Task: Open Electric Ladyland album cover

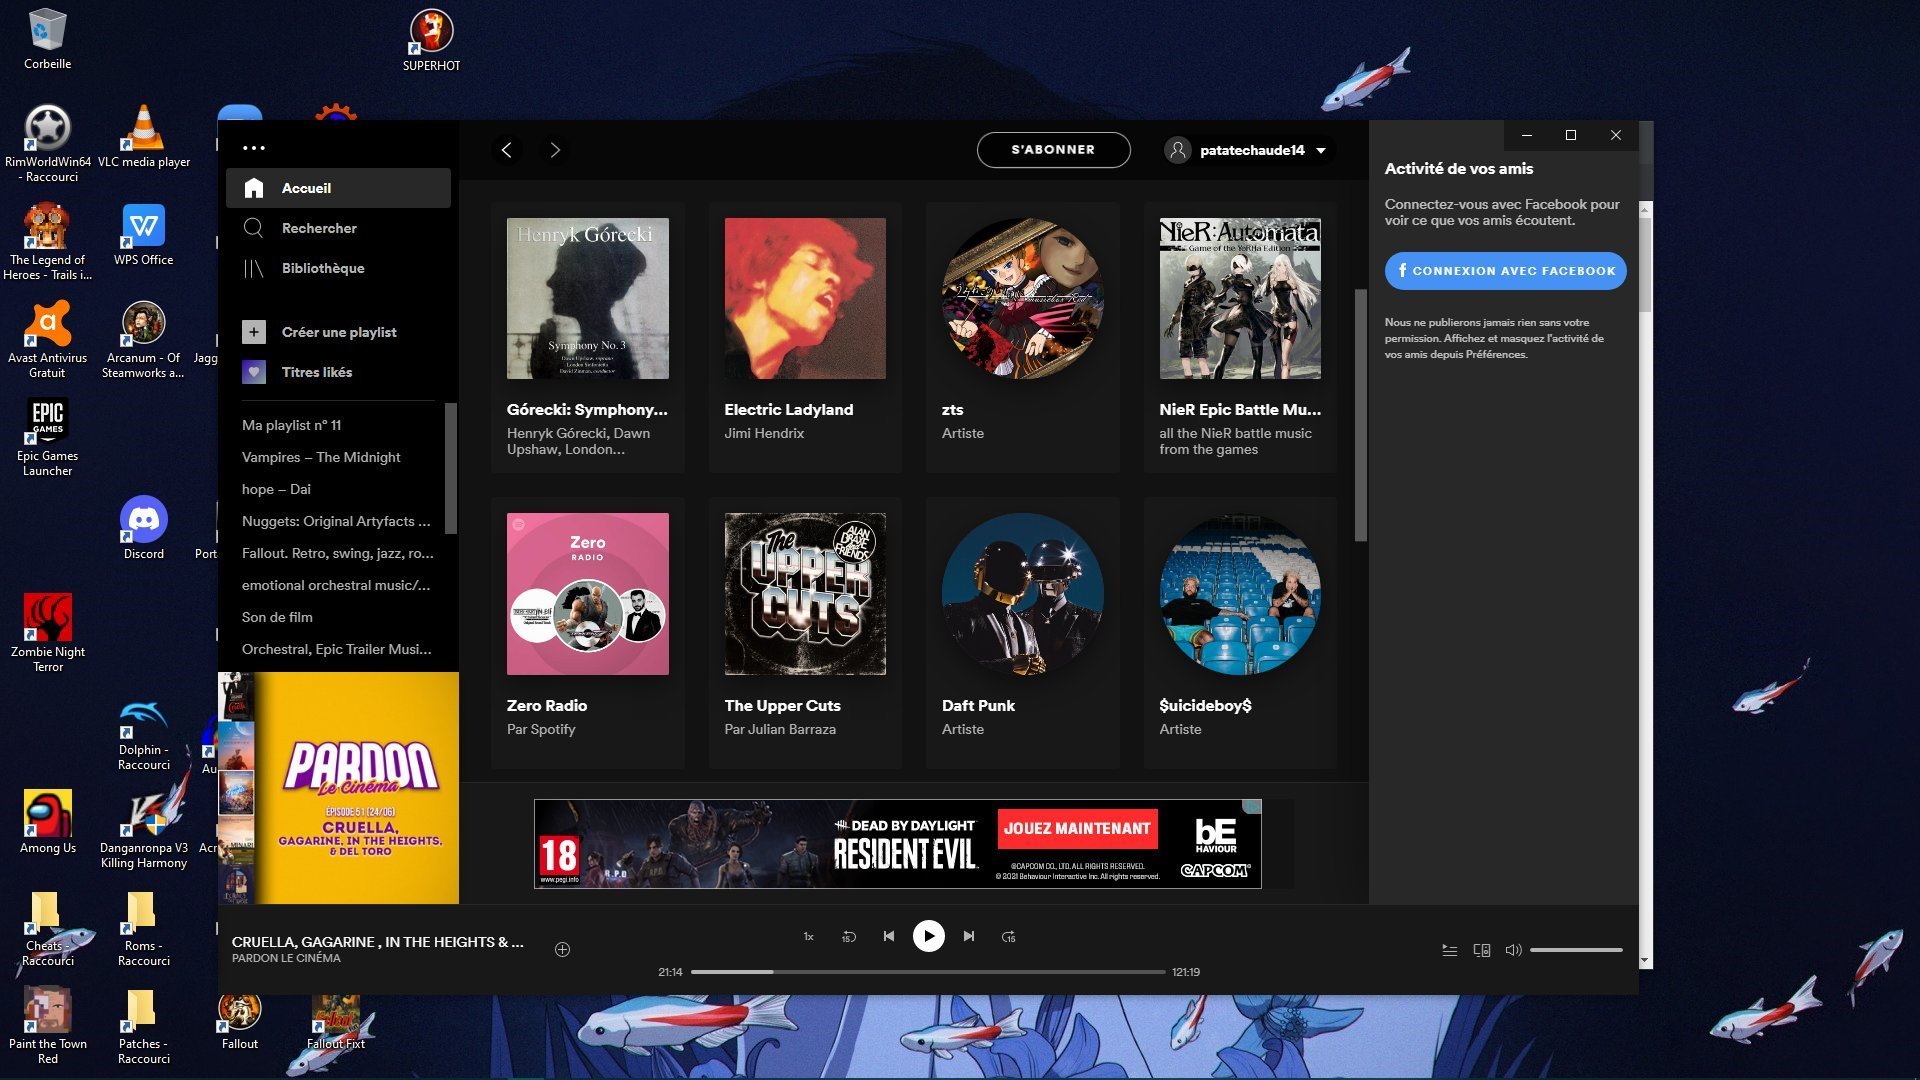Action: (805, 298)
